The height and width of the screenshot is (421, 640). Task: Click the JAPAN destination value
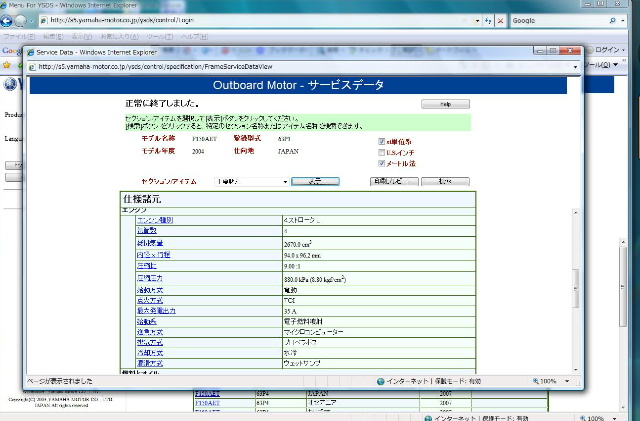click(288, 151)
